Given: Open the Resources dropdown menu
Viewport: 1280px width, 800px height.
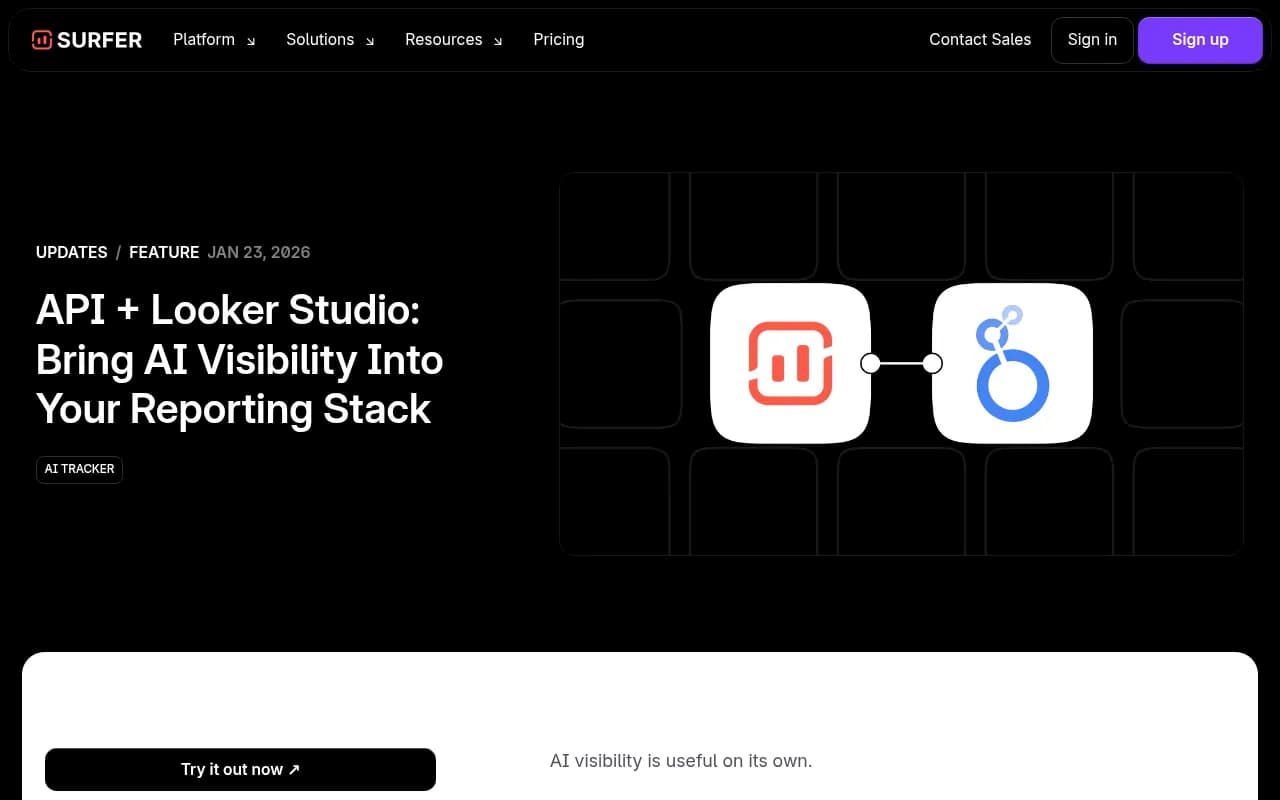Looking at the screenshot, I should point(444,39).
